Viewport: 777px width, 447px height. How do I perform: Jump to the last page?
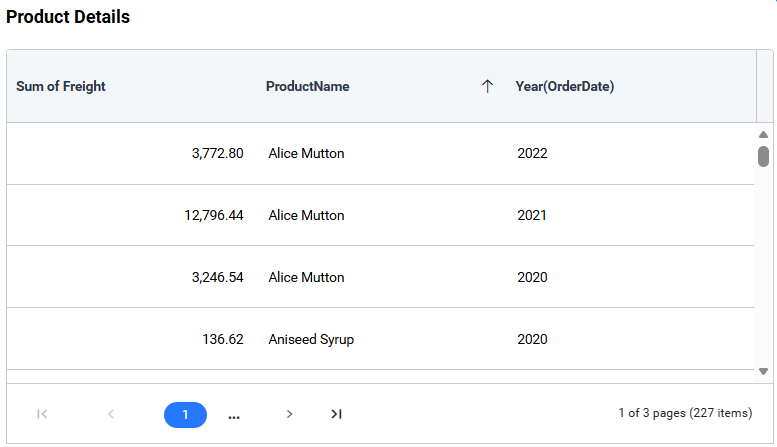(x=337, y=414)
